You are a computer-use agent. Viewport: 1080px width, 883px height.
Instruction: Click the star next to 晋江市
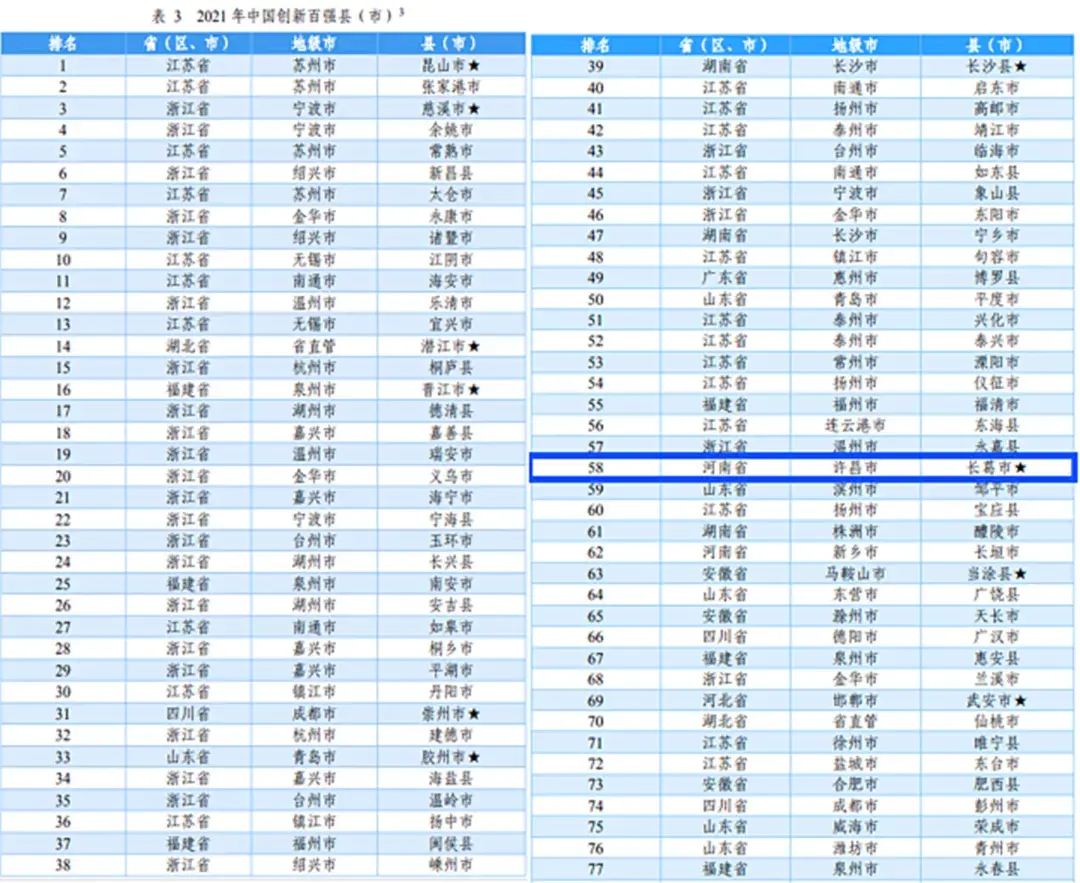point(475,389)
